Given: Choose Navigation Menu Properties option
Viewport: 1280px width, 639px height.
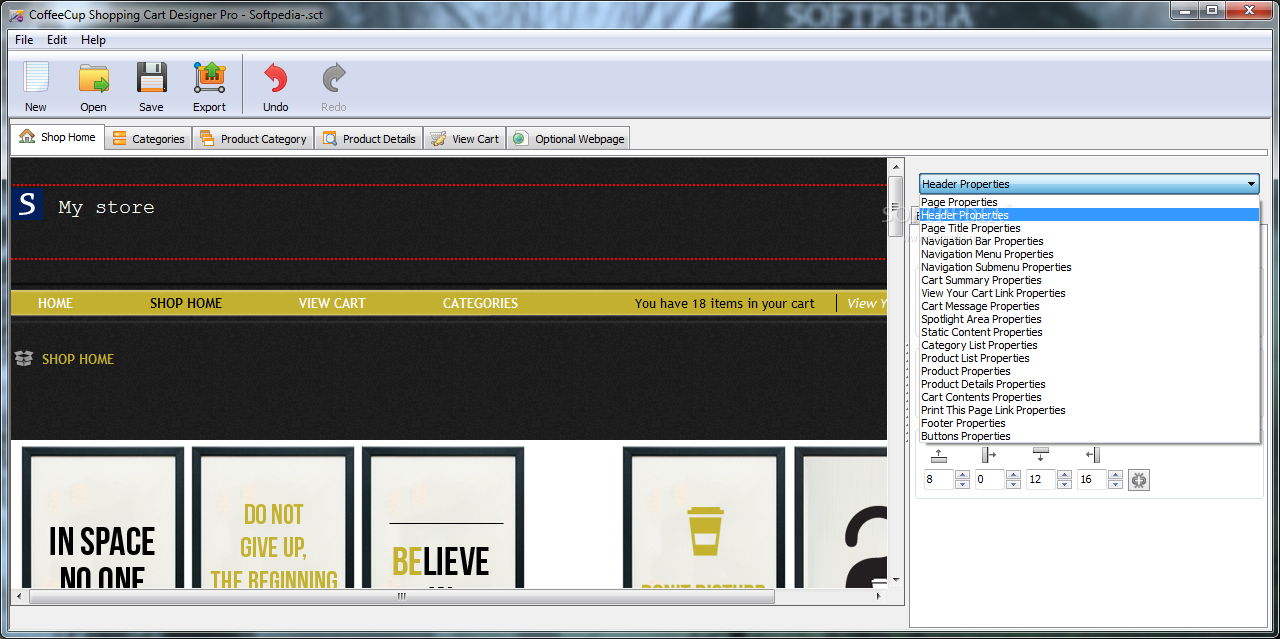Looking at the screenshot, I should 1089,254.
